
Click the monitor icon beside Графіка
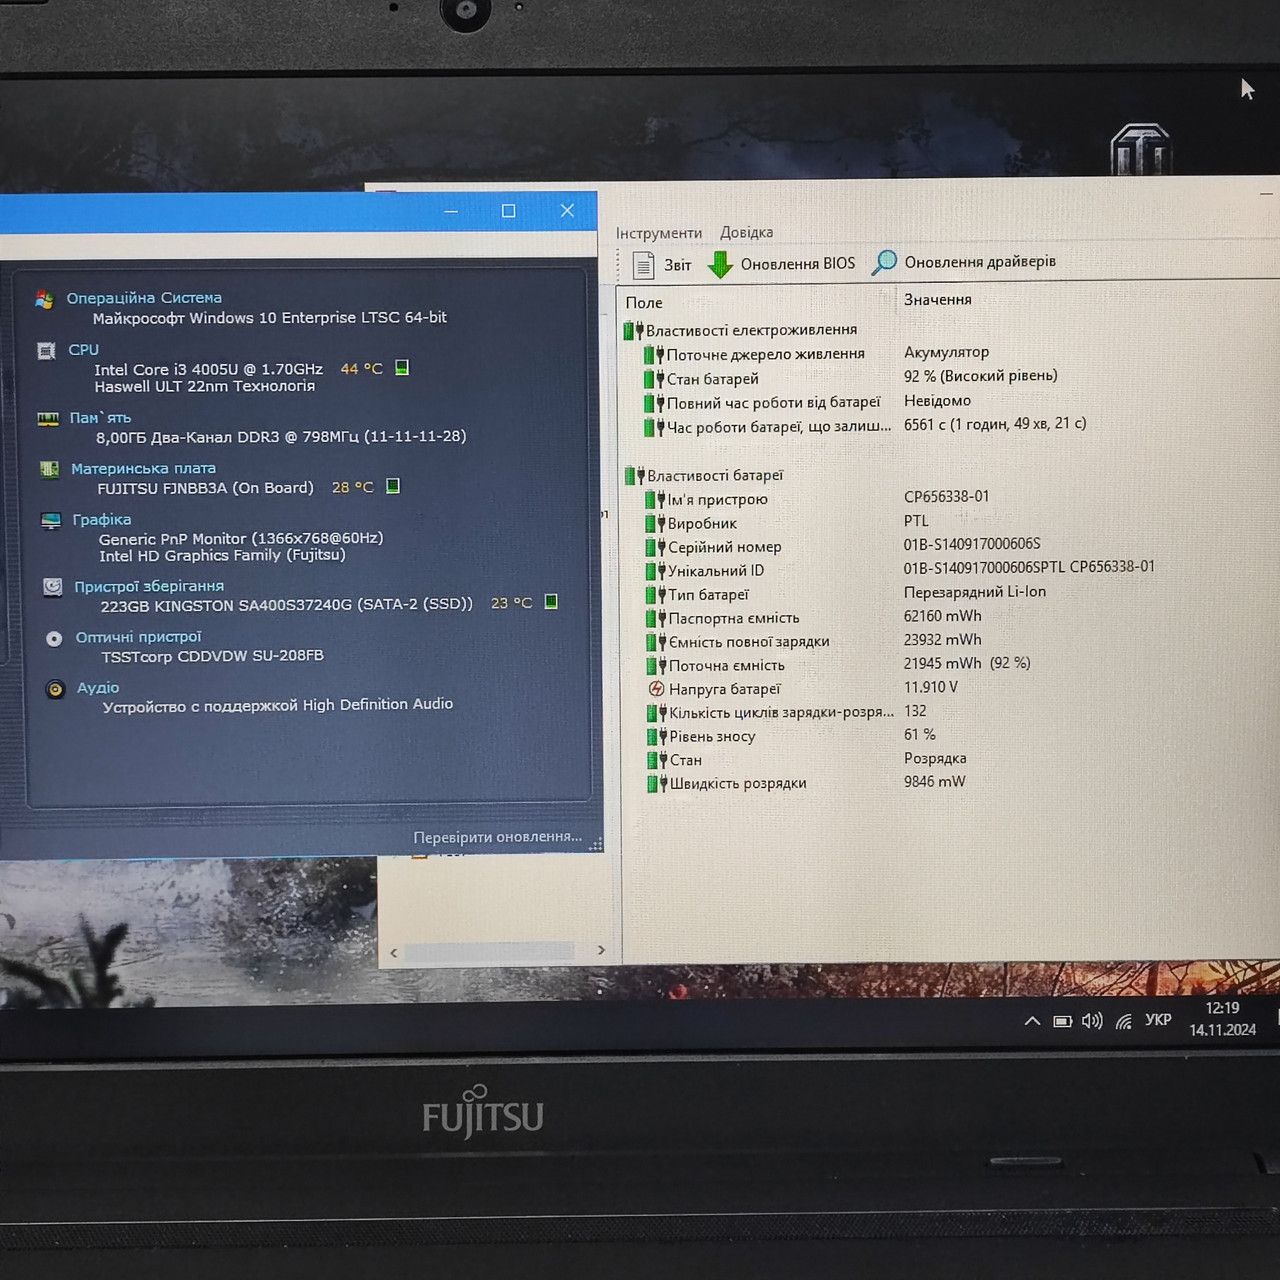[x=51, y=521]
